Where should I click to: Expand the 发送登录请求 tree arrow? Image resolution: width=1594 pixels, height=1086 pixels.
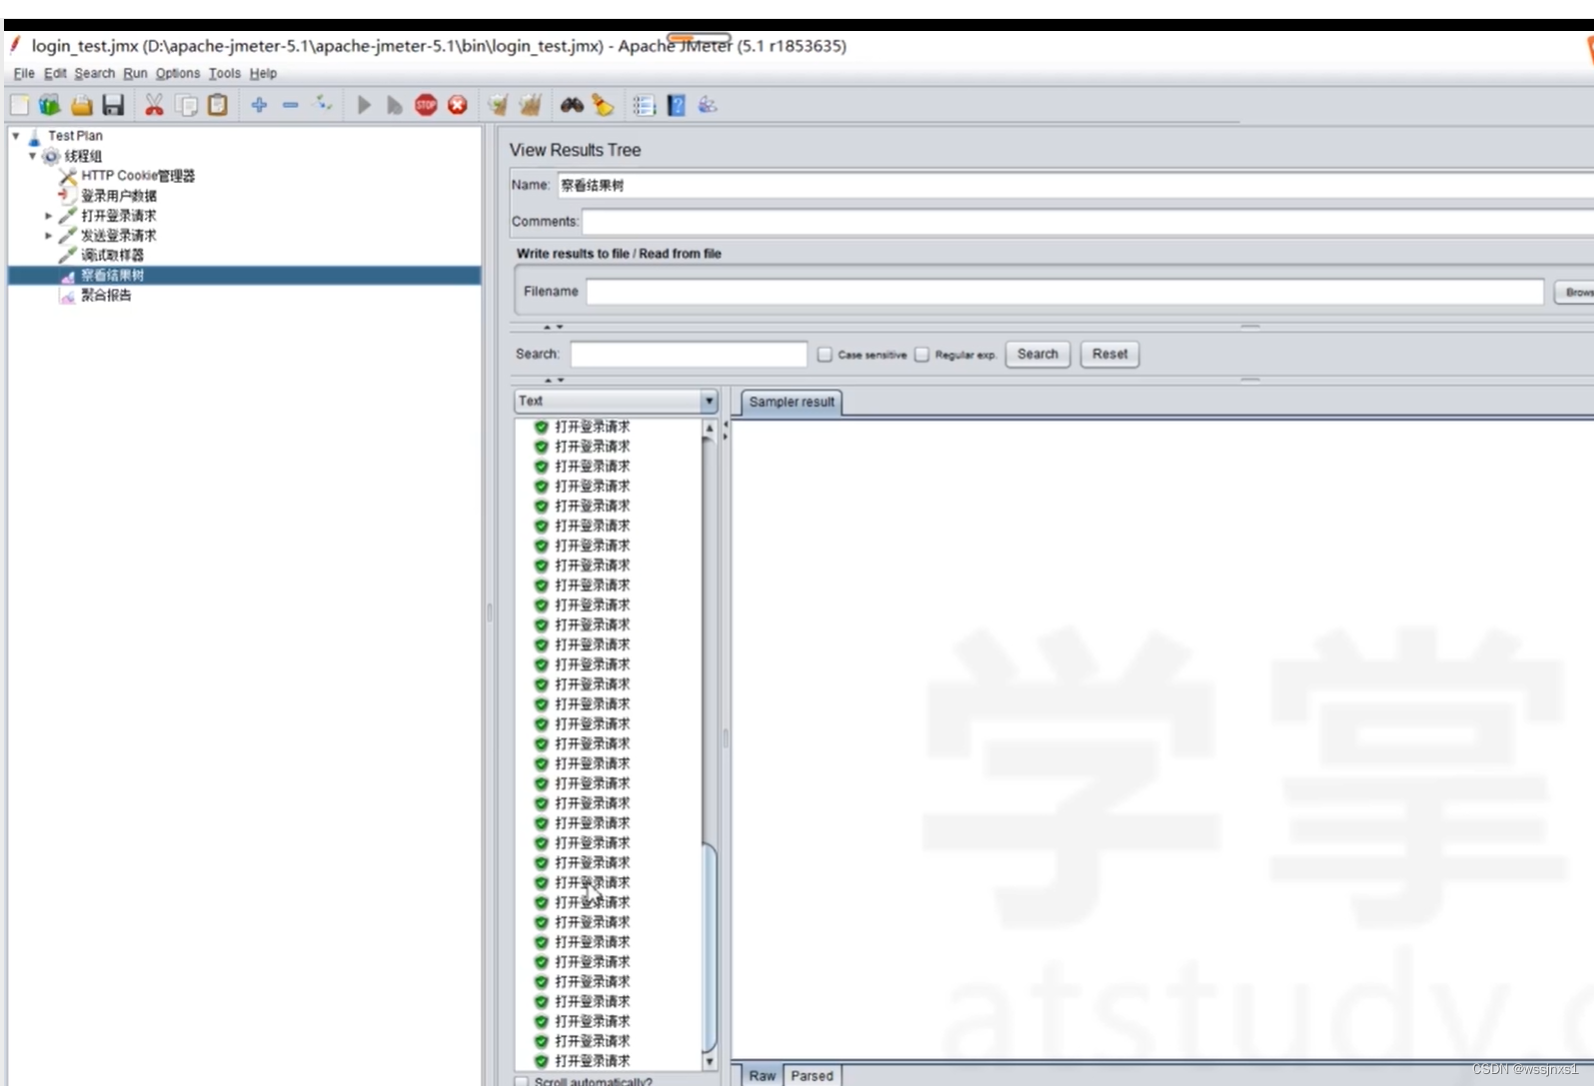click(x=48, y=235)
